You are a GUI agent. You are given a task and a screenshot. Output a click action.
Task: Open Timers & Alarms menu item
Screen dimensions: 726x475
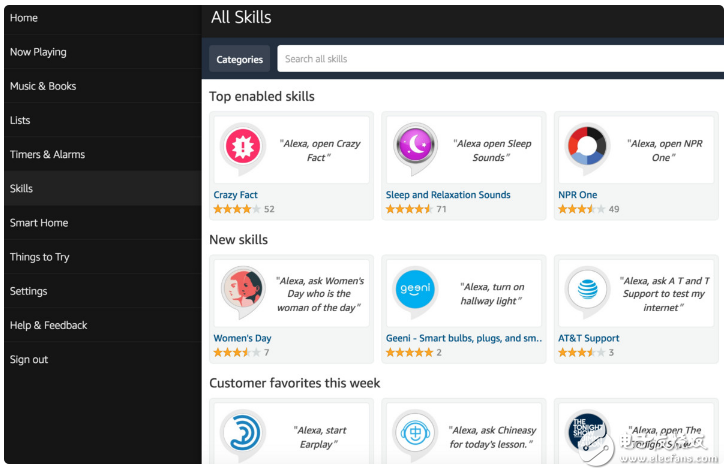(47, 155)
